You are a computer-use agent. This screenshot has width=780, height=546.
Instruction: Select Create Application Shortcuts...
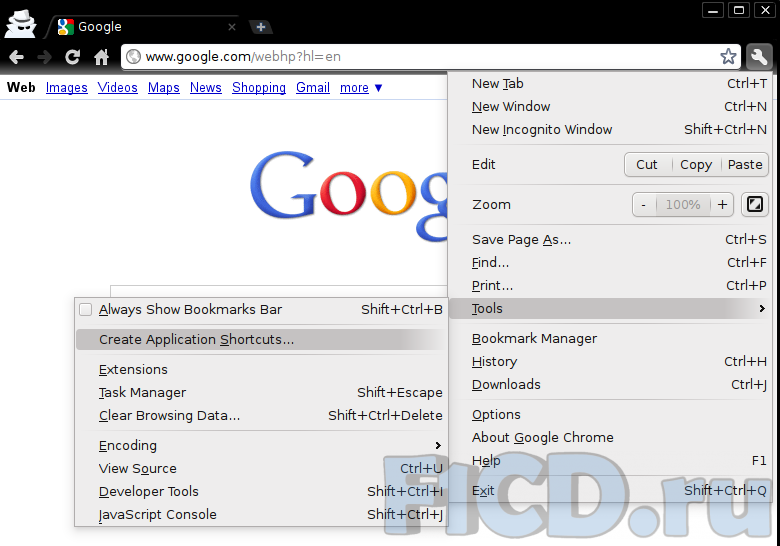point(261,340)
